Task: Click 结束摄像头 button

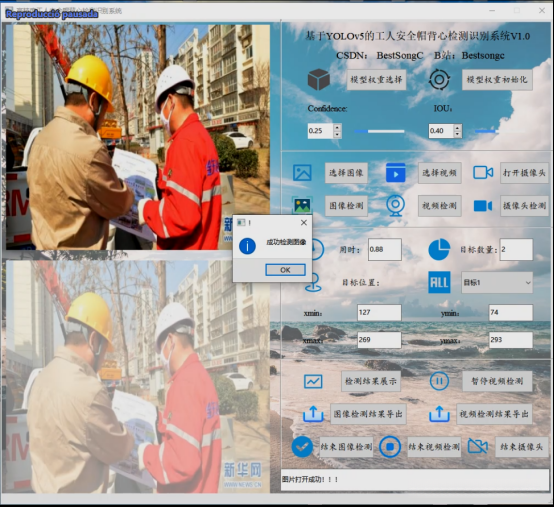Action: pyautogui.click(x=522, y=447)
